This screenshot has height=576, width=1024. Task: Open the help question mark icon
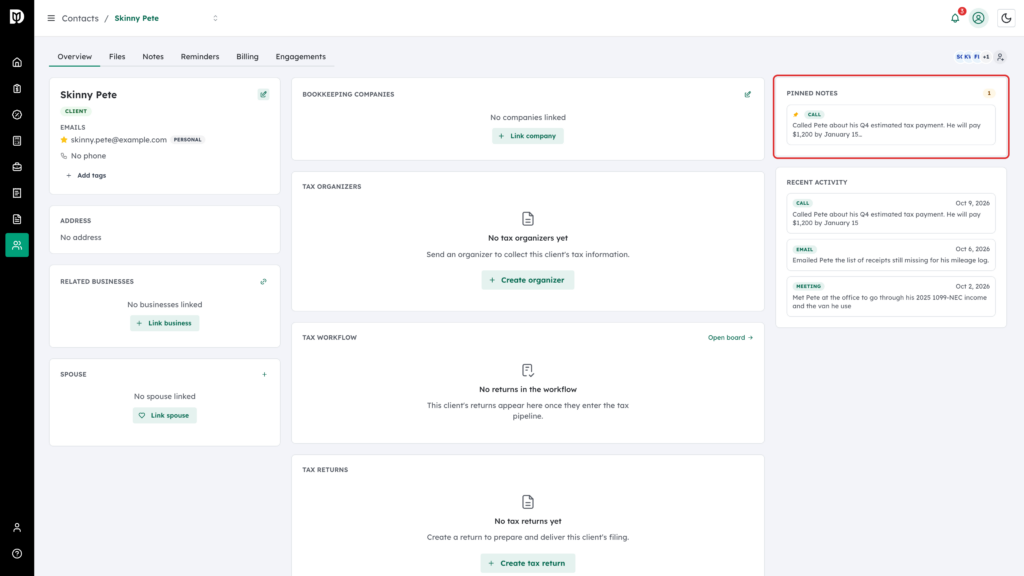(17, 554)
